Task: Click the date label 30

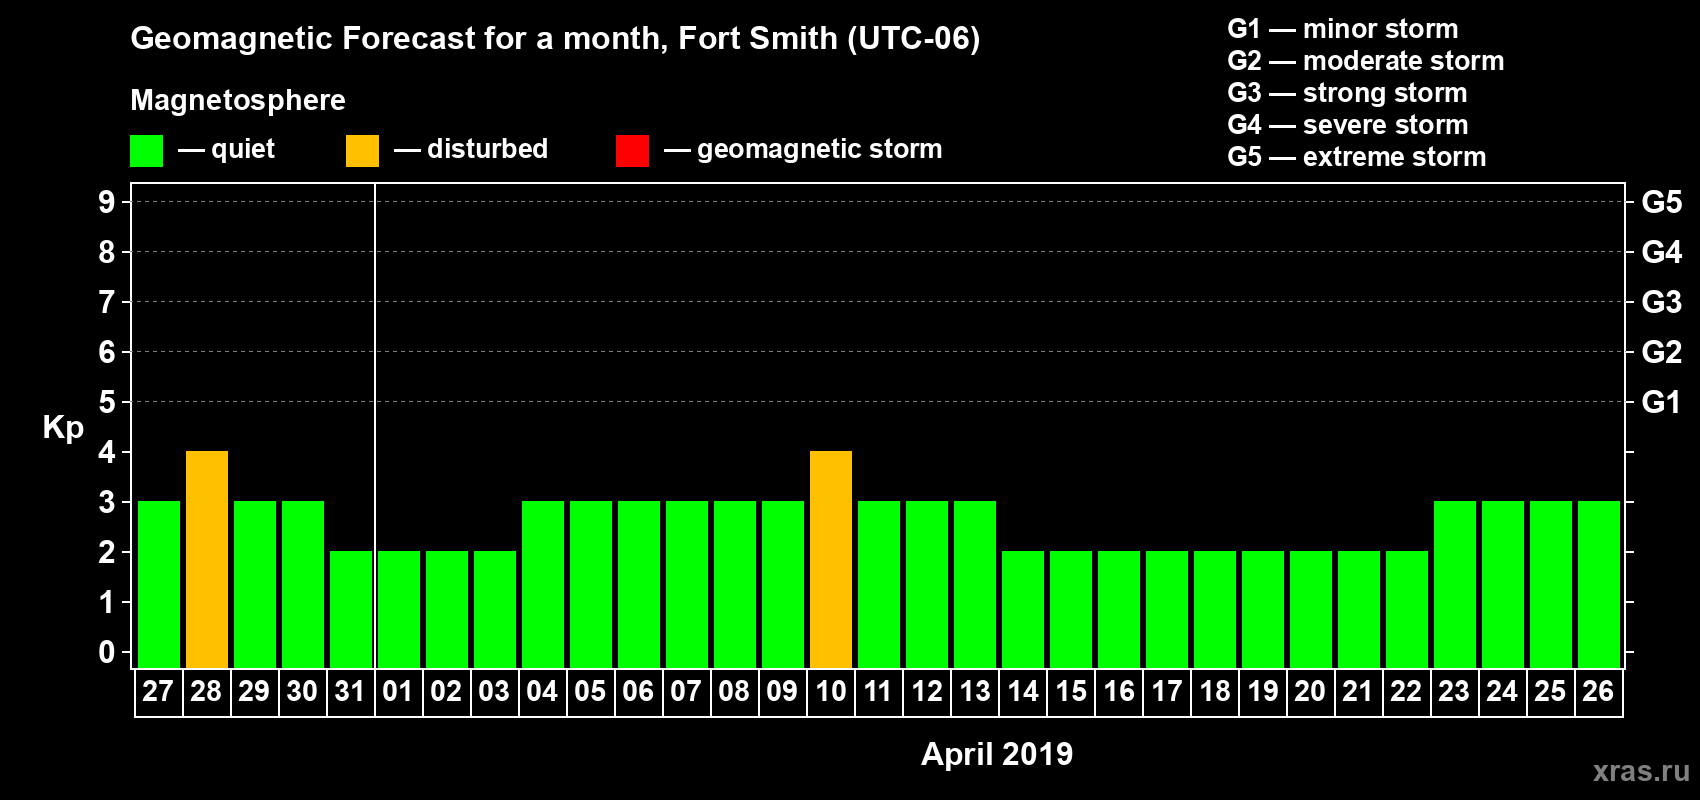Action: pos(302,692)
